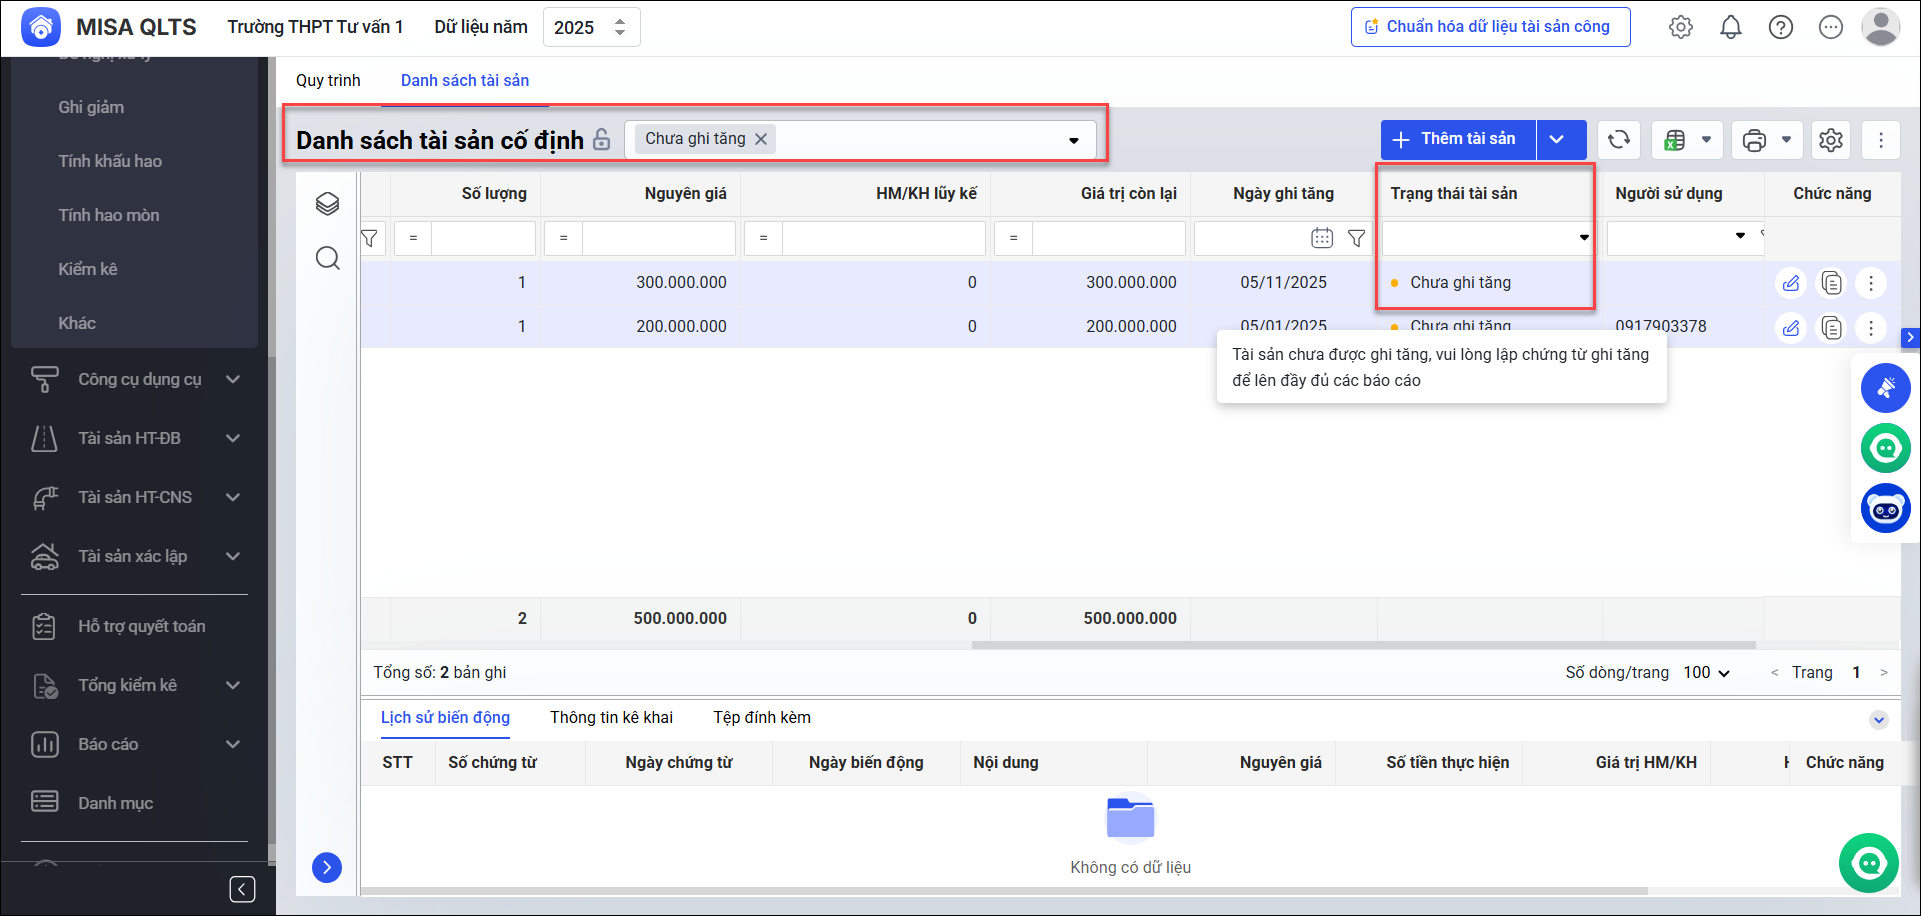Viewport: 1921px width, 916px height.
Task: Open the help question mark icon
Action: coord(1780,27)
